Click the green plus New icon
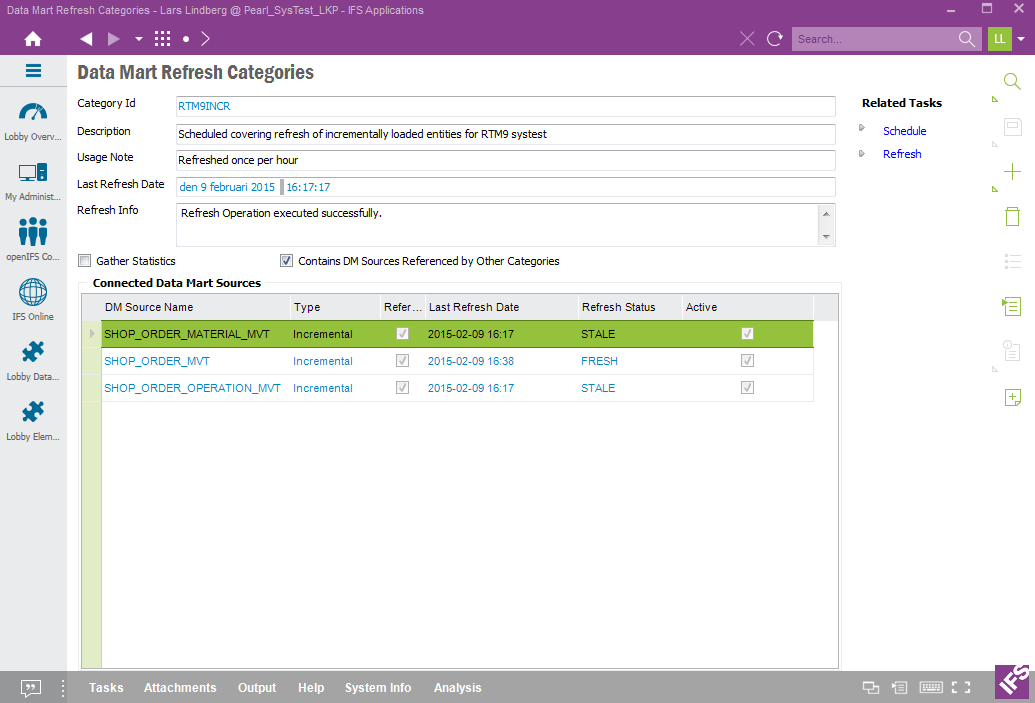This screenshot has height=703, width=1035. tap(1012, 172)
